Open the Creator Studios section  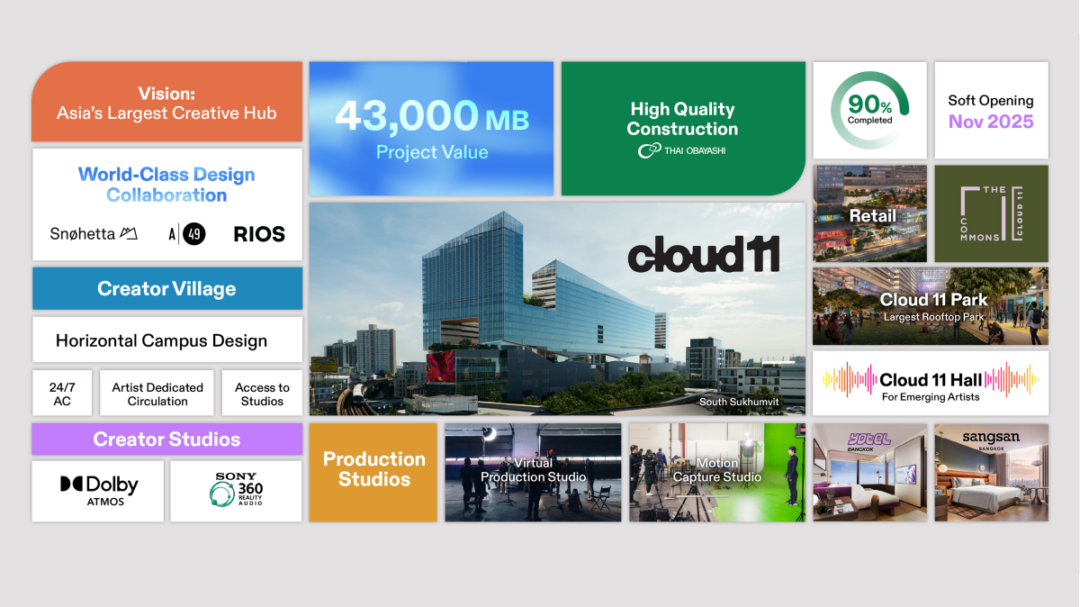pyautogui.click(x=167, y=439)
